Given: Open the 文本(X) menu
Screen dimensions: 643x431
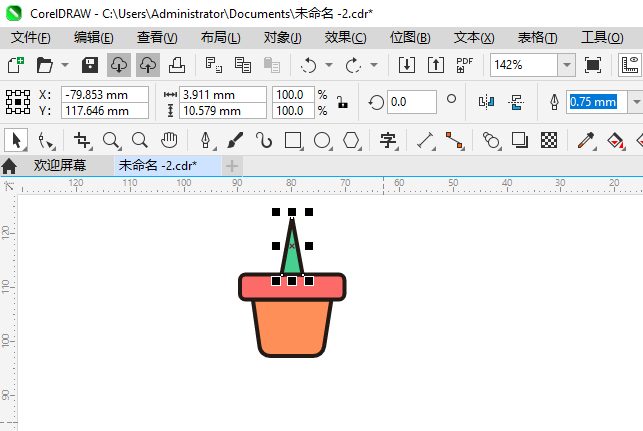Looking at the screenshot, I should click(474, 38).
